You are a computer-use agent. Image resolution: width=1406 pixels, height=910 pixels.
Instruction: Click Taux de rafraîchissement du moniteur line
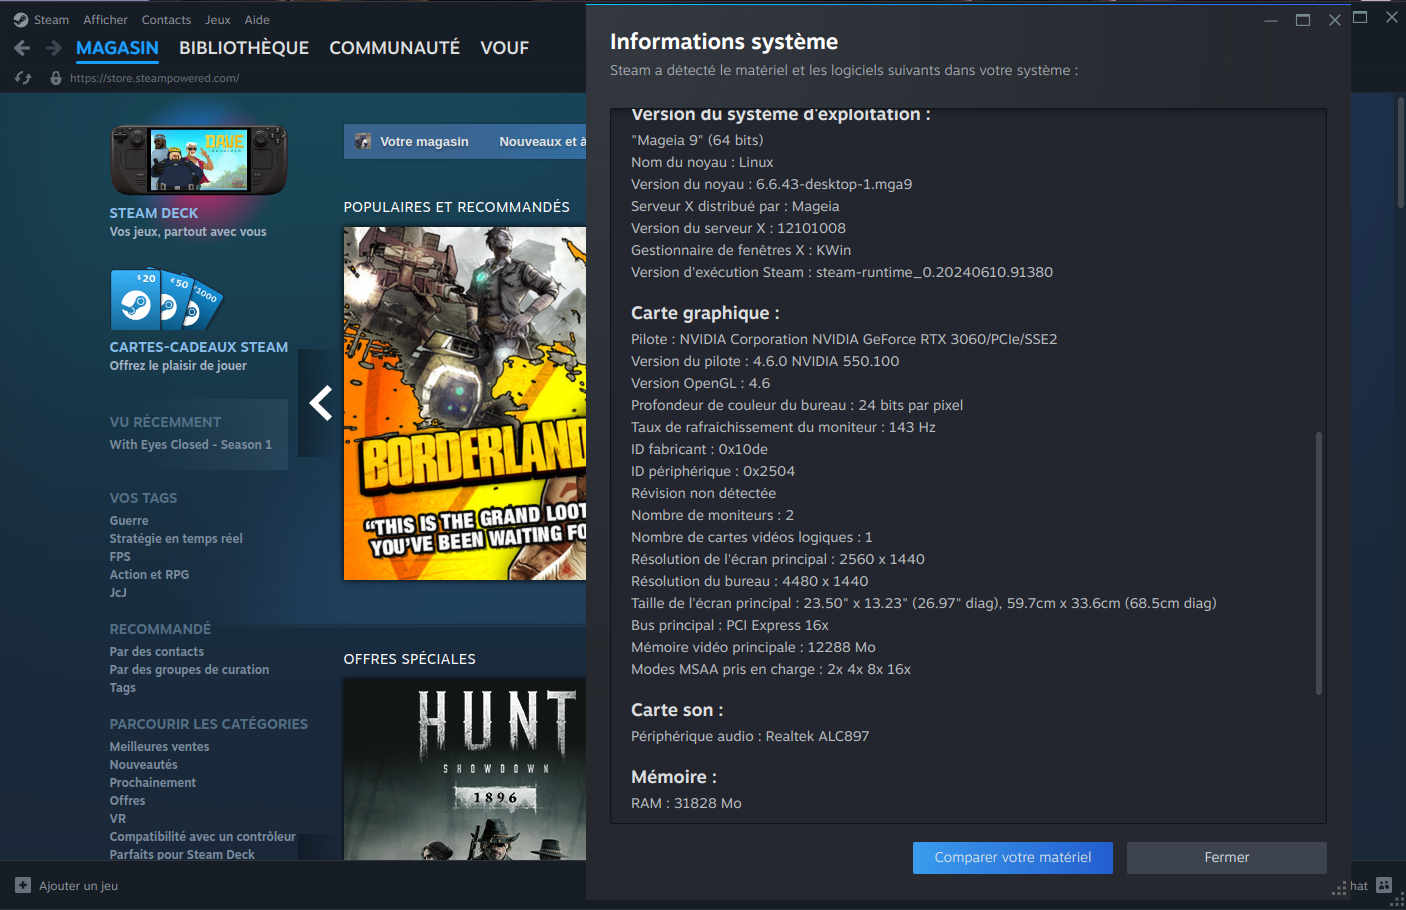783,427
